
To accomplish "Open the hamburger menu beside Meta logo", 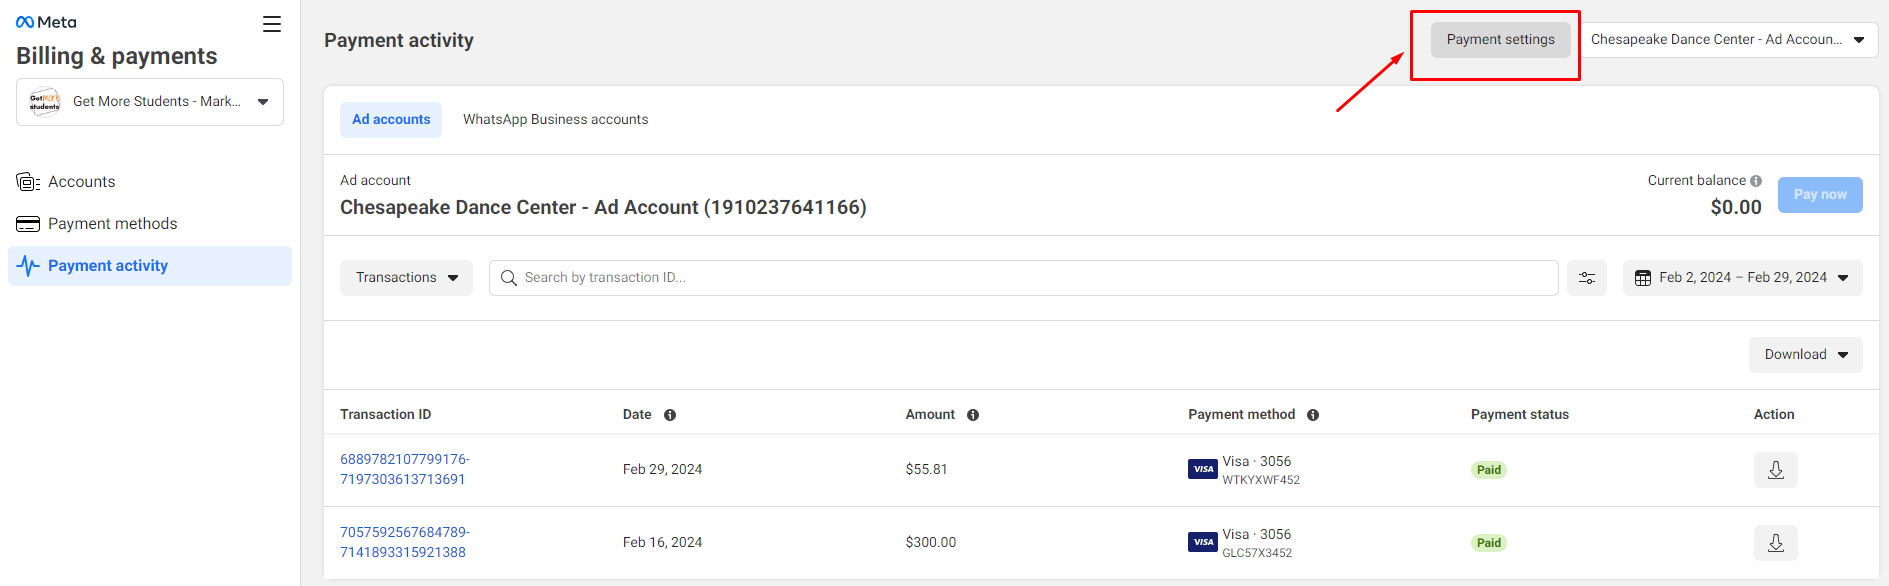I will point(272,24).
